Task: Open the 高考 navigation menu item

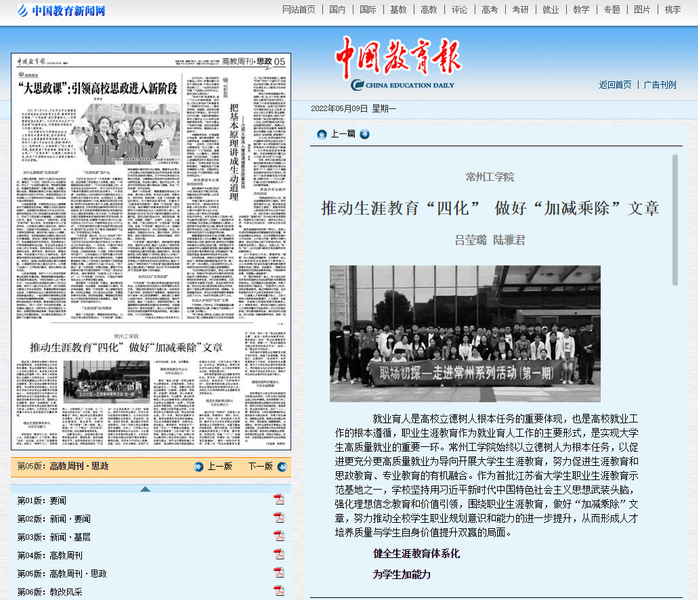Action: point(489,10)
